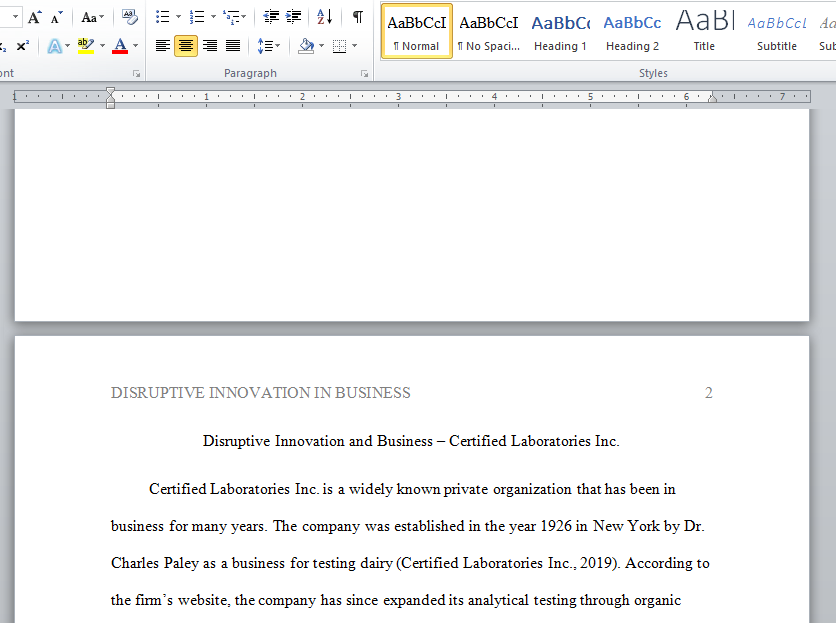Expand the Text Effects dropdown arrow
This screenshot has width=836, height=623.
pyautogui.click(x=68, y=46)
